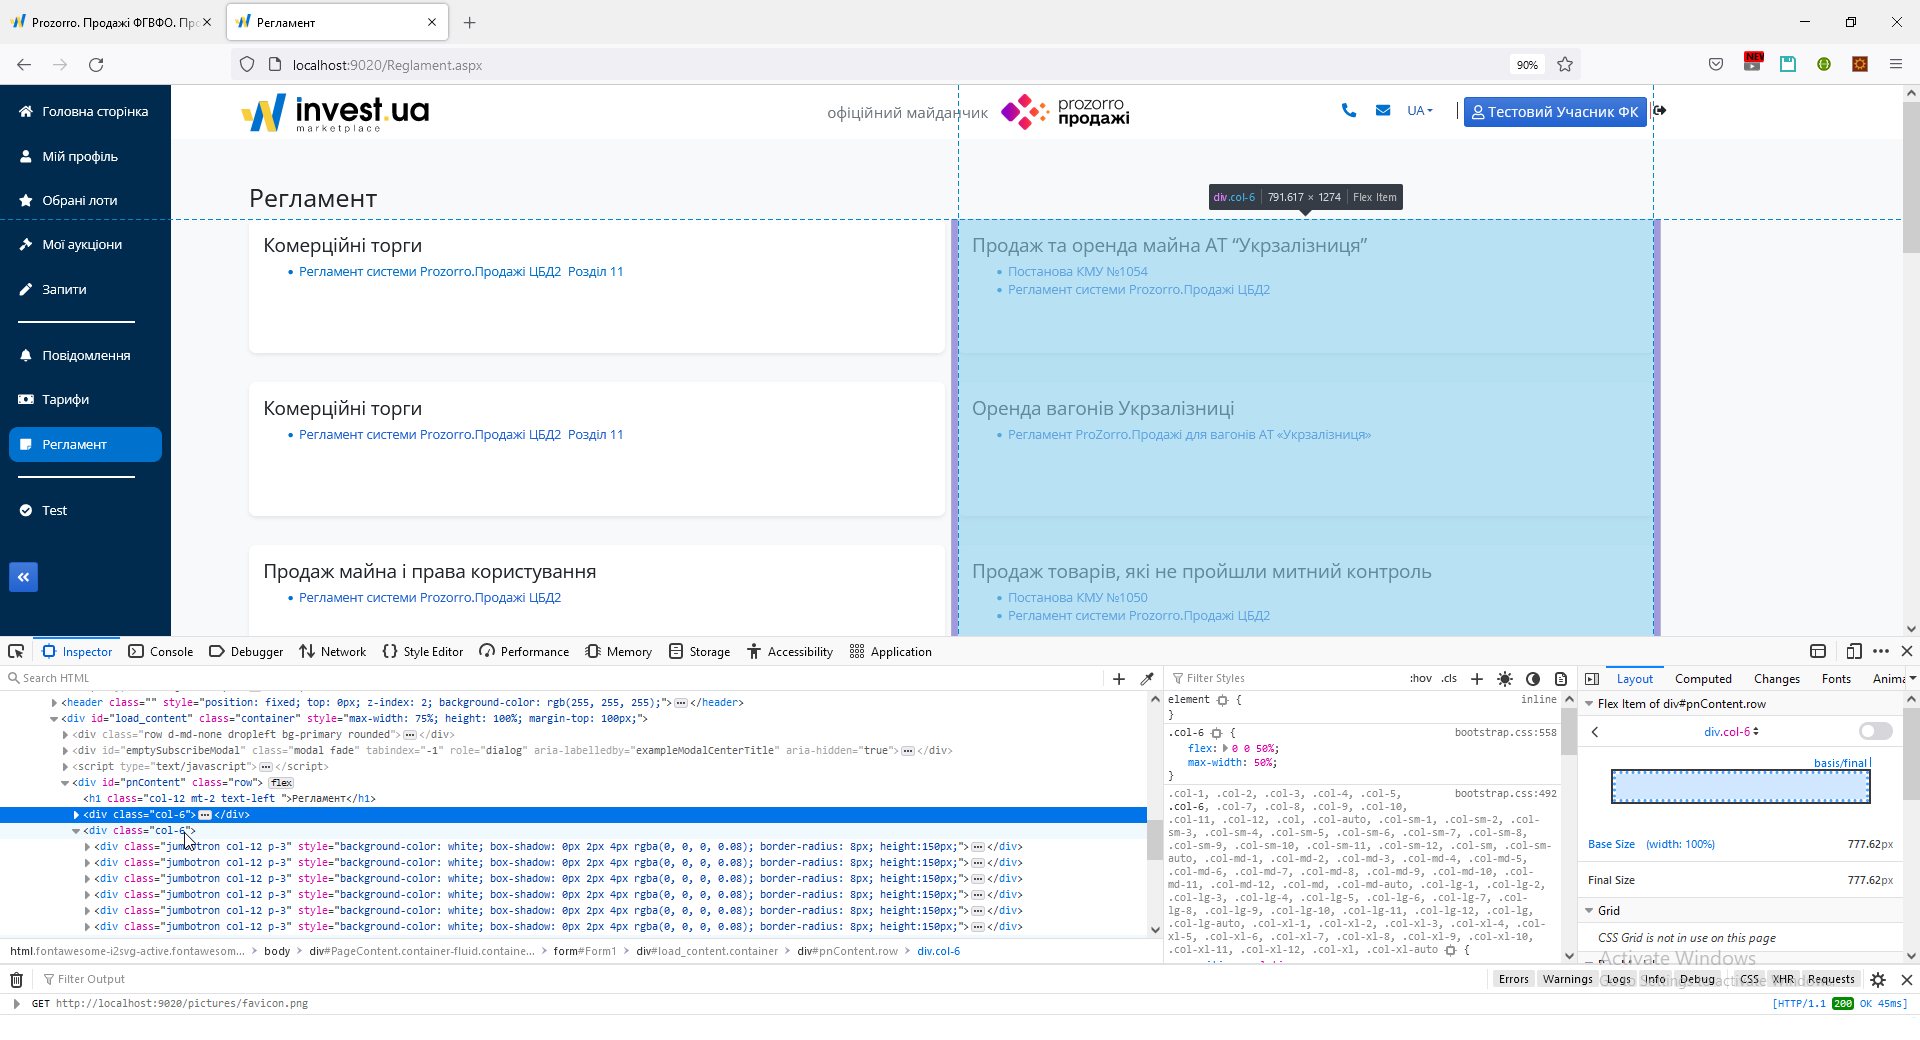Switch to the Network devtools tab
The width and height of the screenshot is (1920, 1040).
[x=333, y=651]
